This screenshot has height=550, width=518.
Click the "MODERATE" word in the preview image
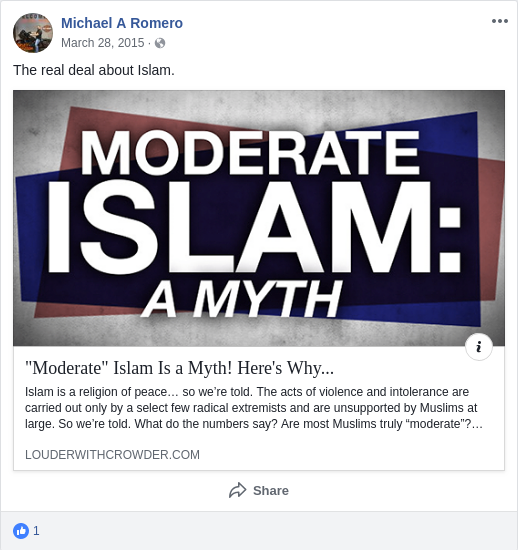point(250,153)
